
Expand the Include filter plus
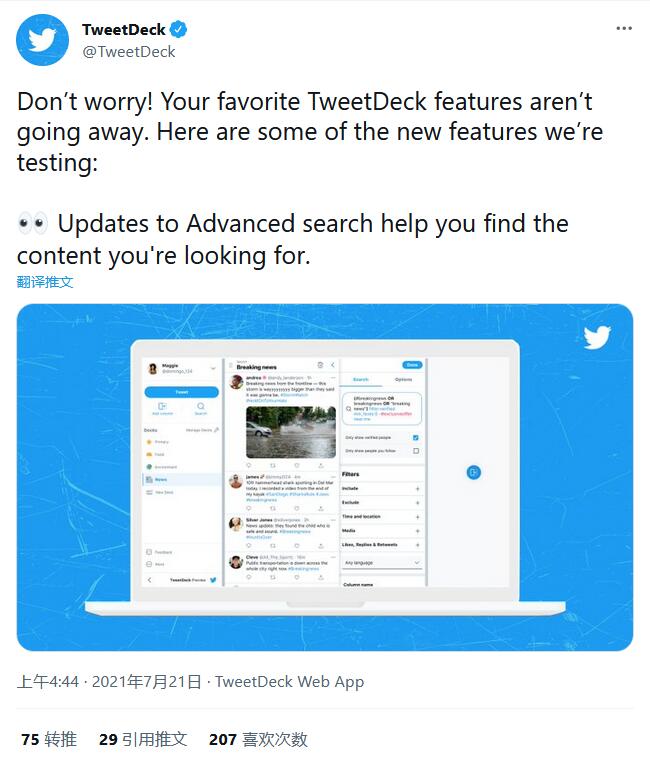coord(417,488)
